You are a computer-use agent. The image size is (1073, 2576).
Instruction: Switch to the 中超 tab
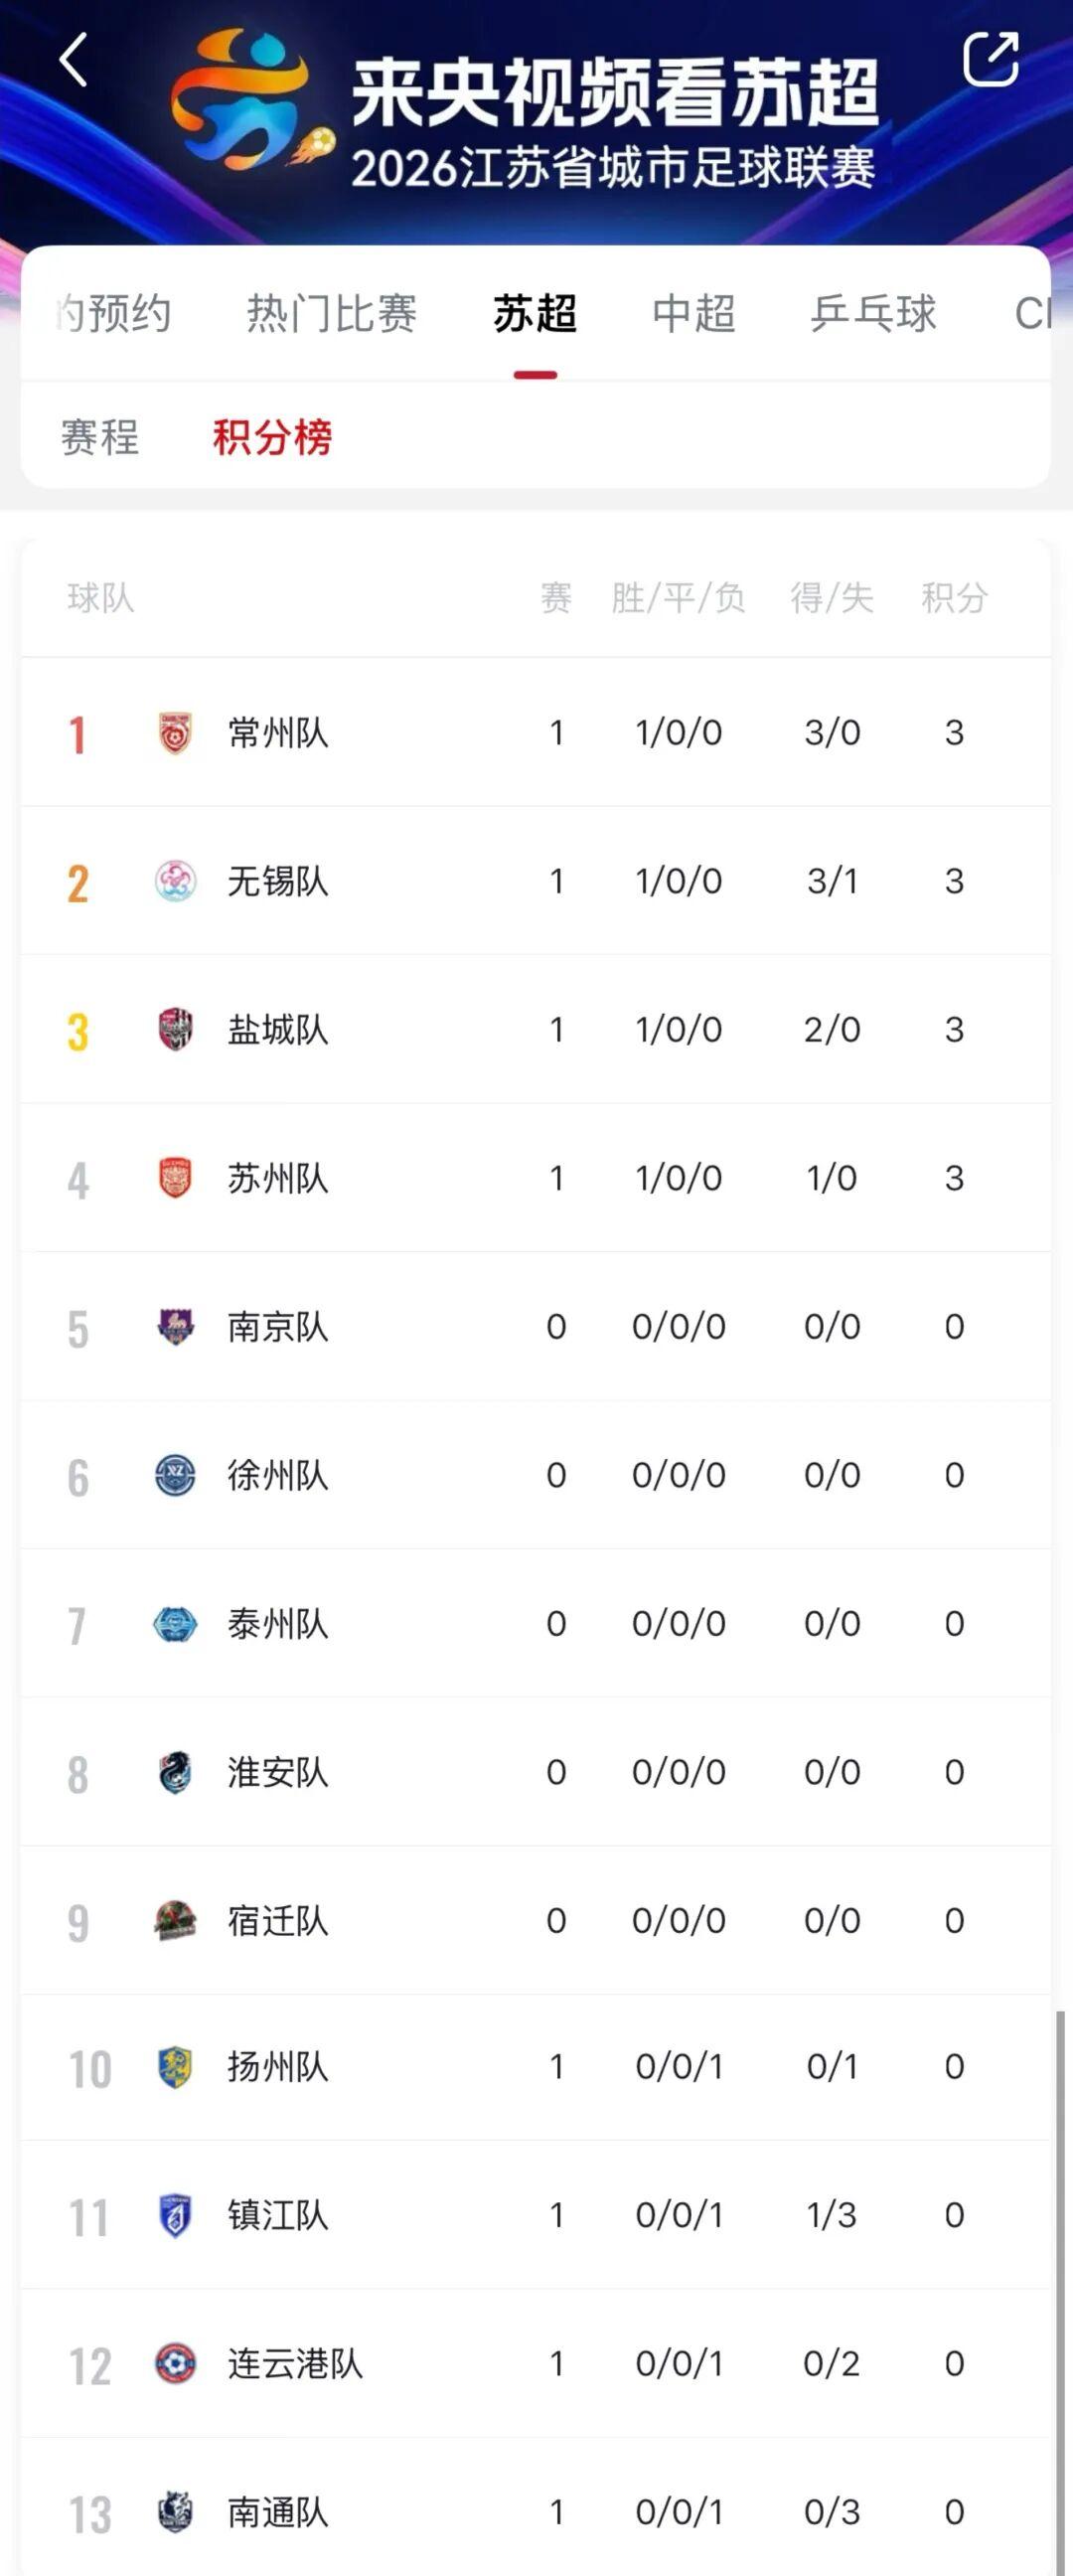pos(693,313)
